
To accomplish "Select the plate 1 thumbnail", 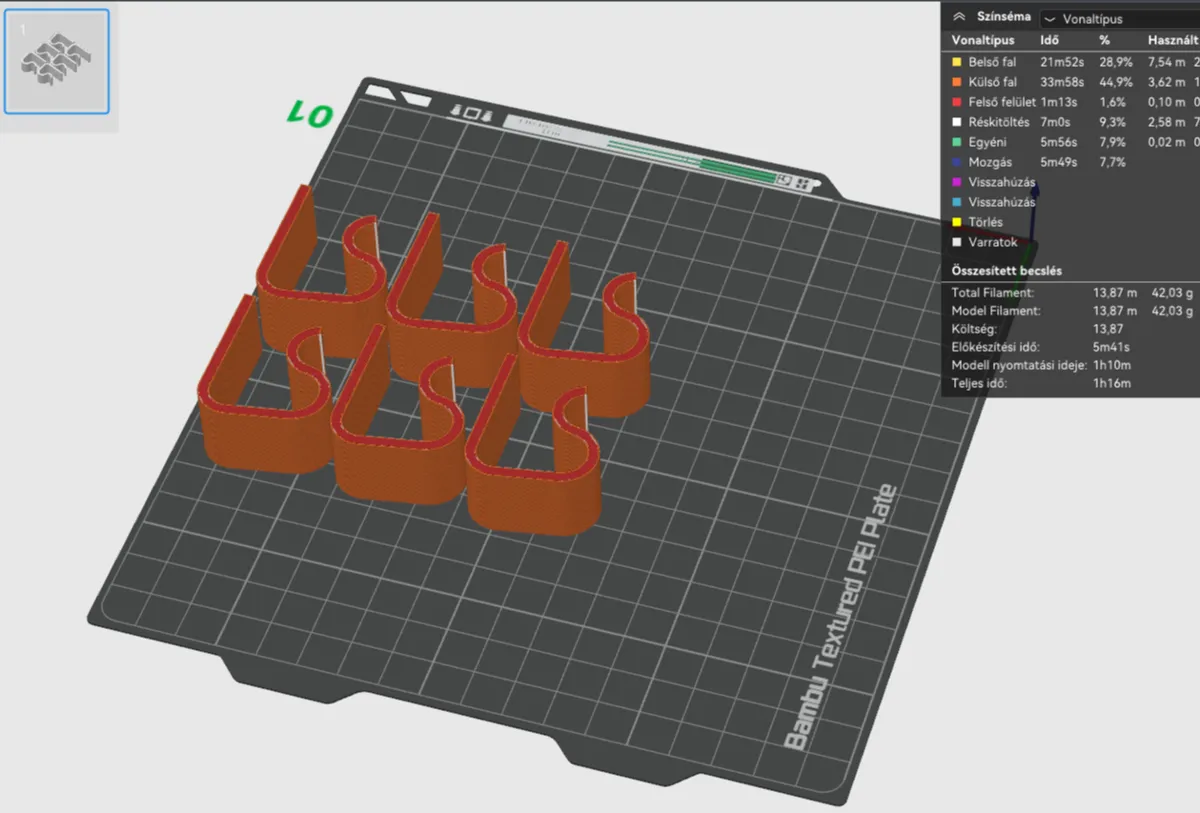I will tap(57, 61).
